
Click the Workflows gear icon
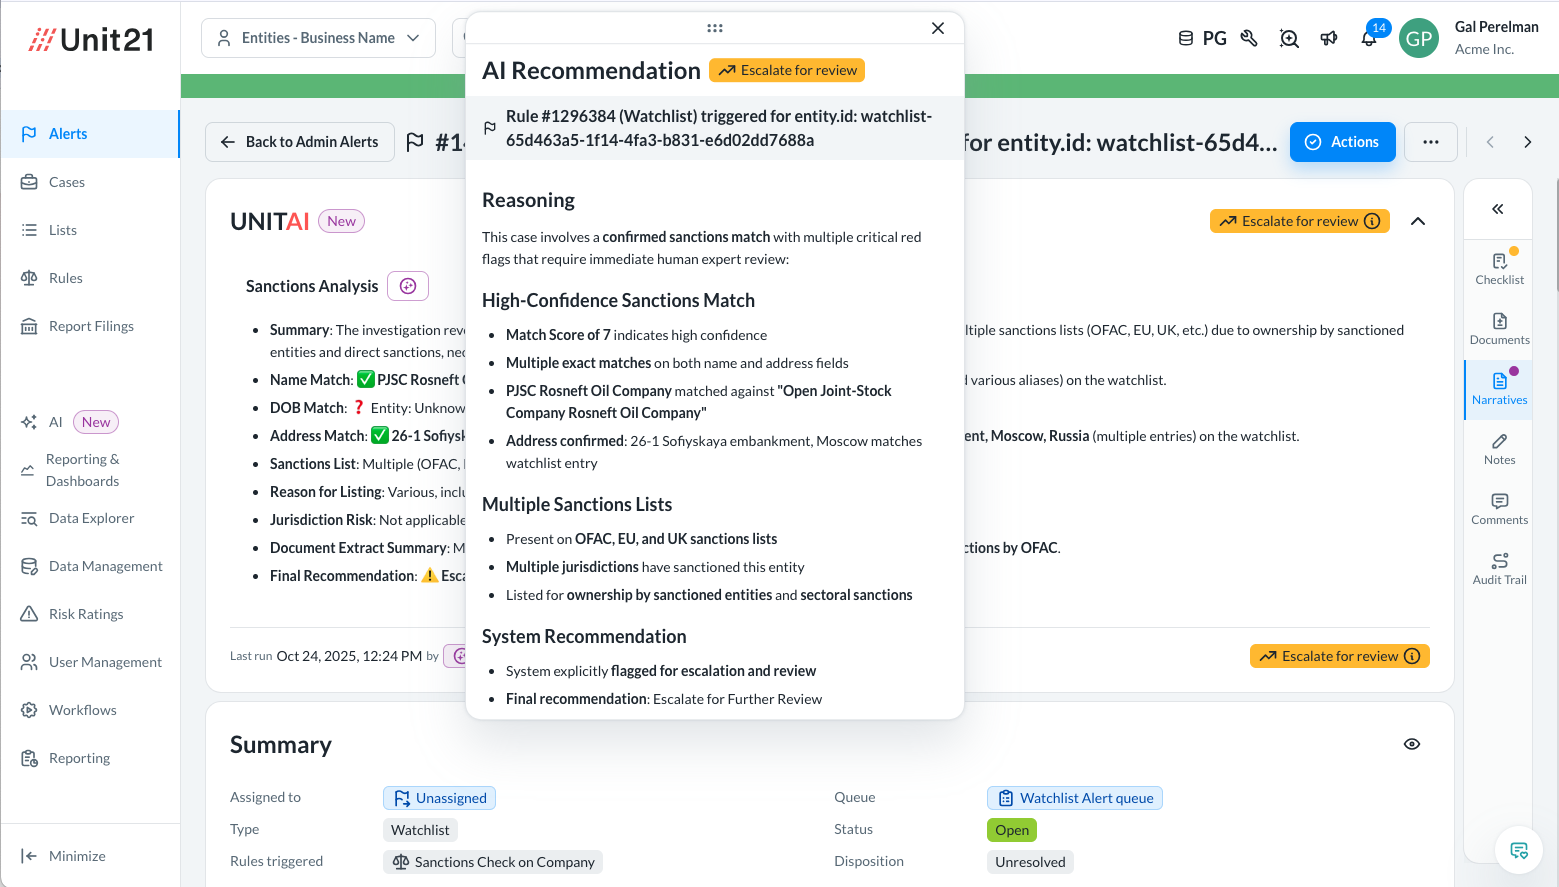(x=29, y=710)
